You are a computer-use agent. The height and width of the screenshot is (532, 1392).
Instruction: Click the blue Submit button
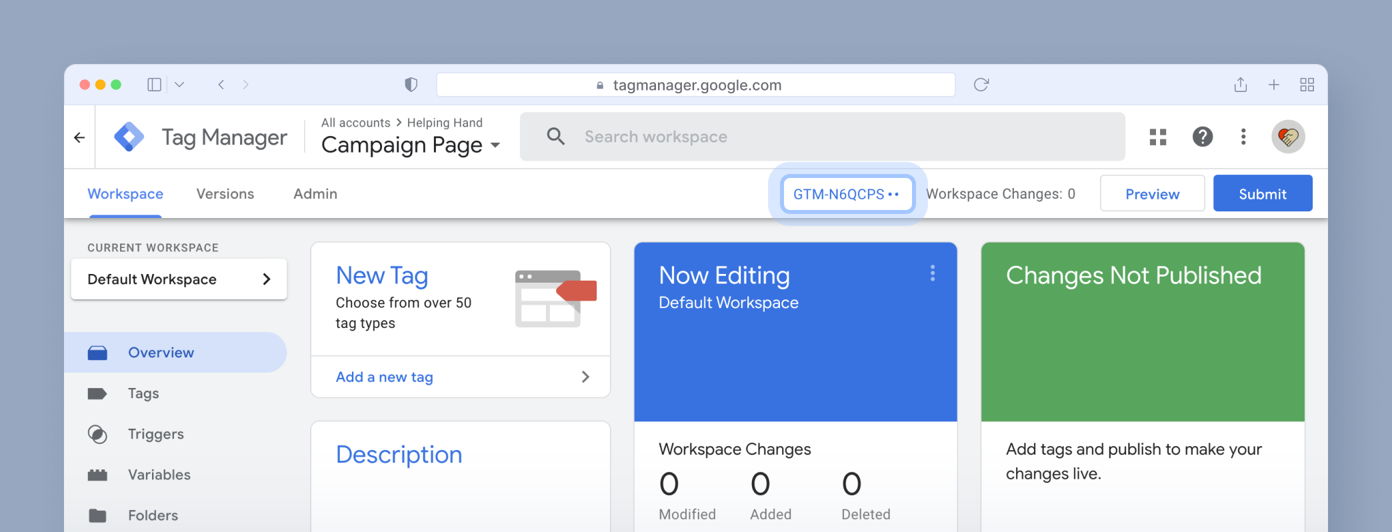(x=1263, y=194)
